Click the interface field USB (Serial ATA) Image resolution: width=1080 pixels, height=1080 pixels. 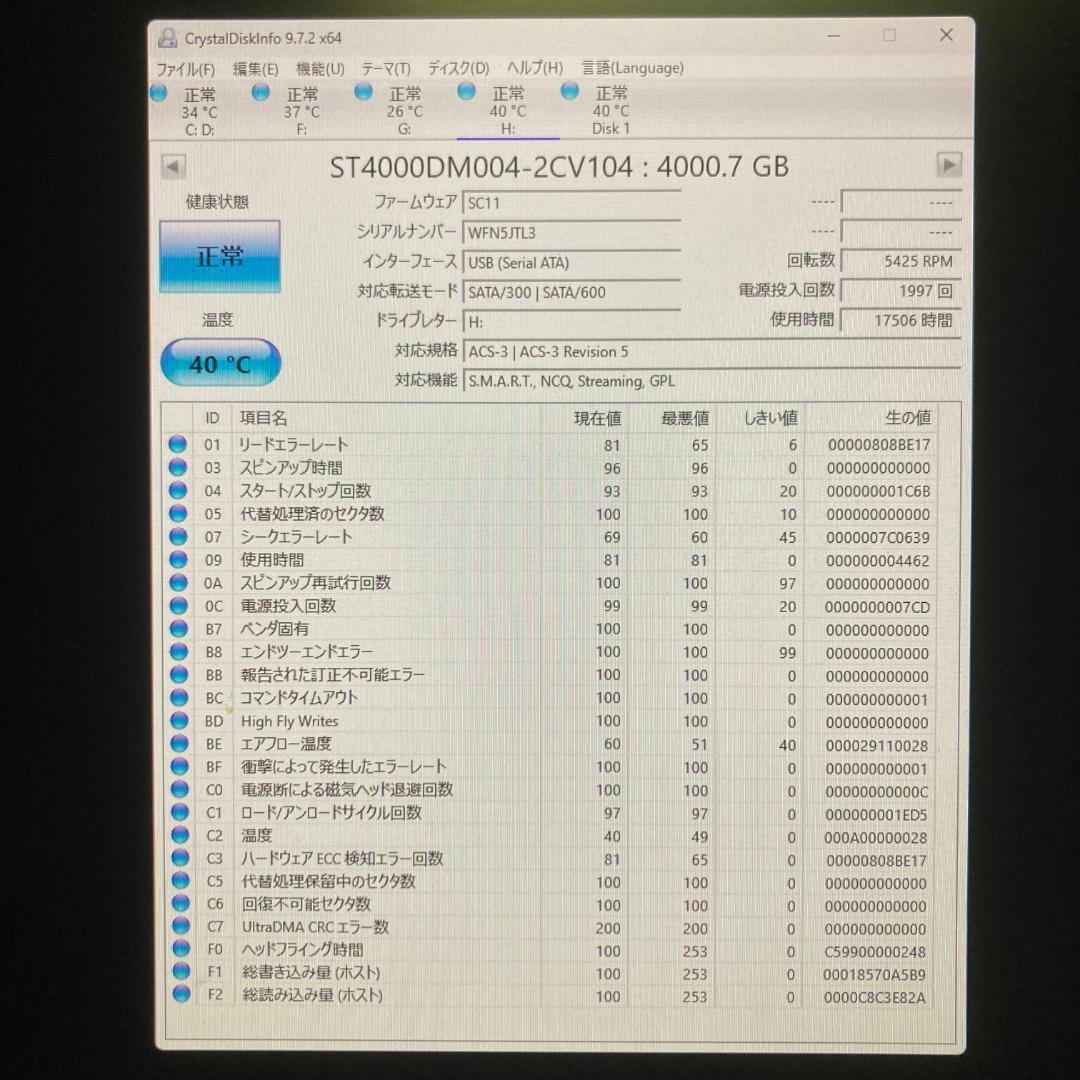pos(572,262)
